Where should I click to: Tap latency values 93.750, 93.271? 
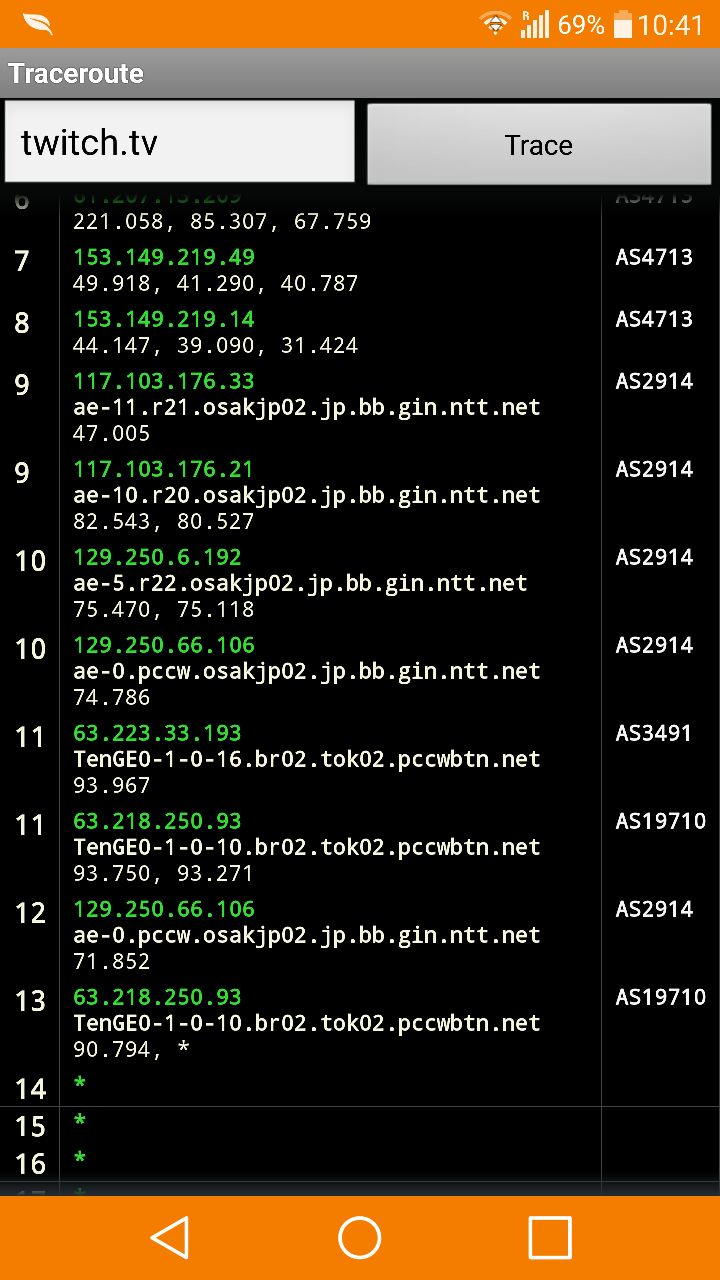pyautogui.click(x=164, y=874)
